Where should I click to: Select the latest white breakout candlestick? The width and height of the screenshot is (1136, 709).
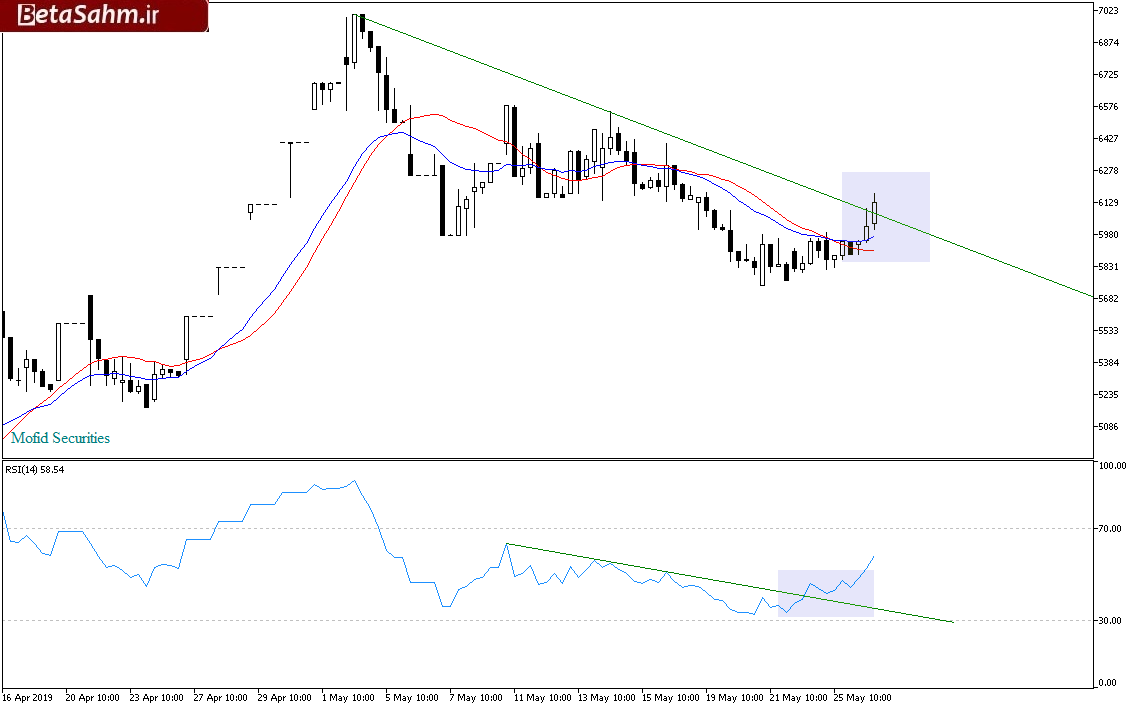[x=874, y=212]
